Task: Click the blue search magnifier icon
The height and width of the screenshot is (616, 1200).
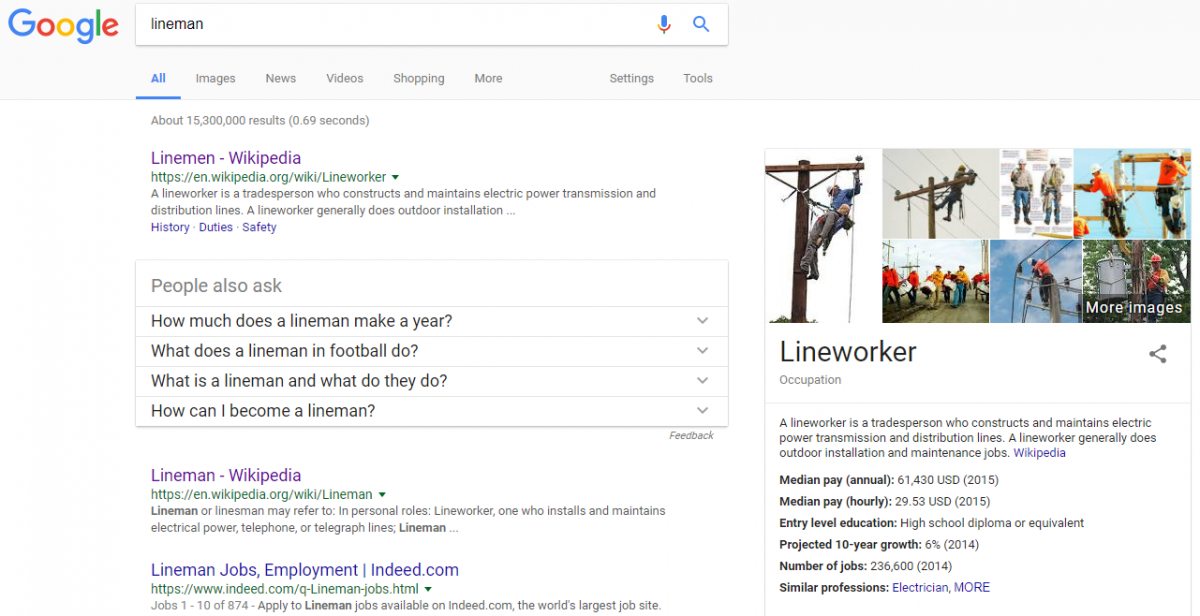Action: [x=701, y=24]
